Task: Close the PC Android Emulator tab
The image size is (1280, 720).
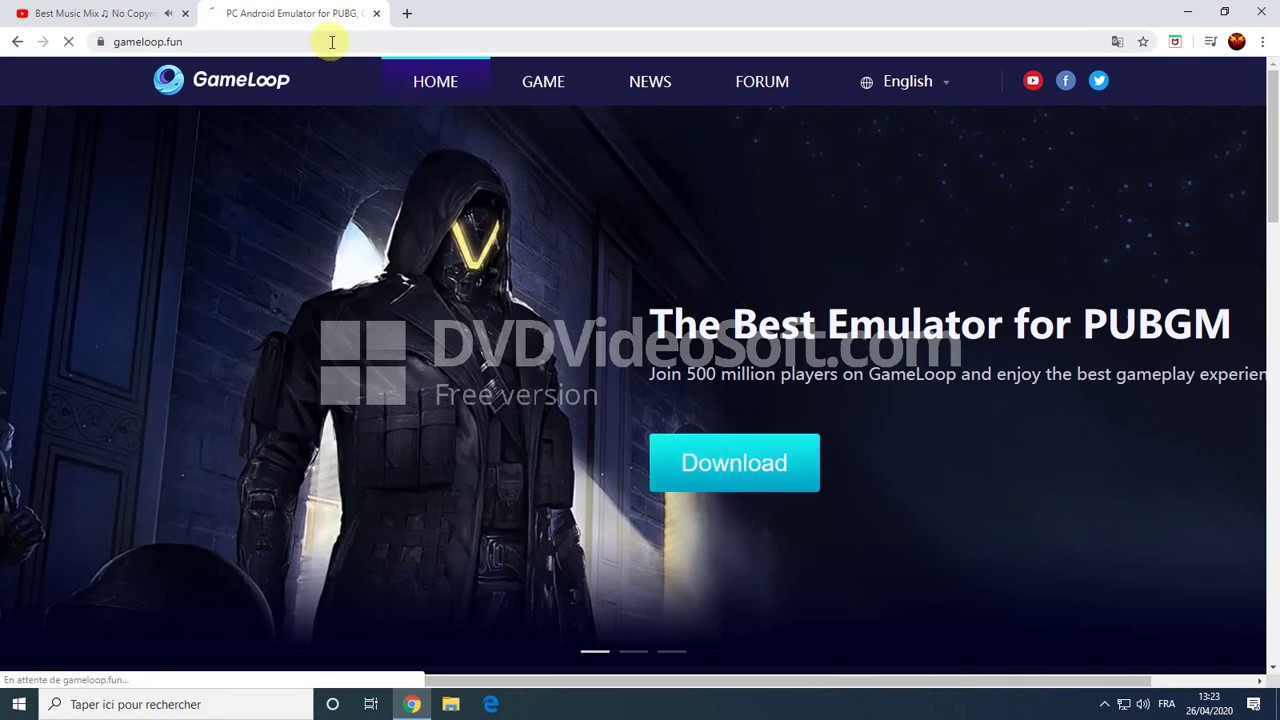Action: (x=376, y=14)
